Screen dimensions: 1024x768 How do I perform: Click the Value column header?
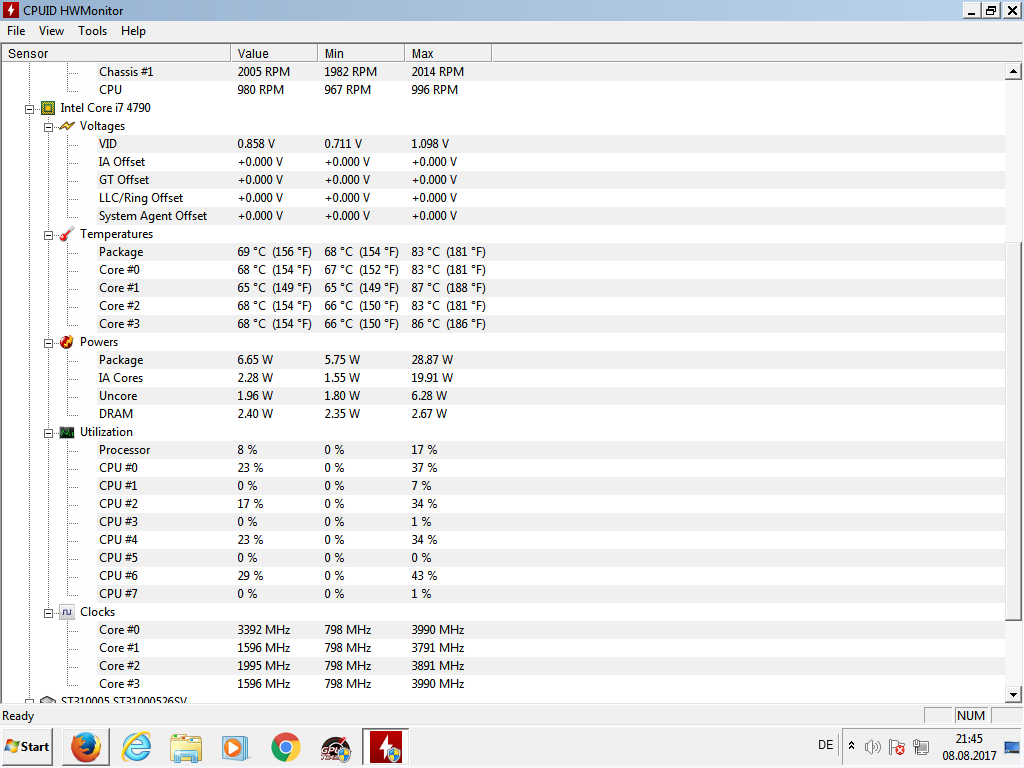pos(274,54)
